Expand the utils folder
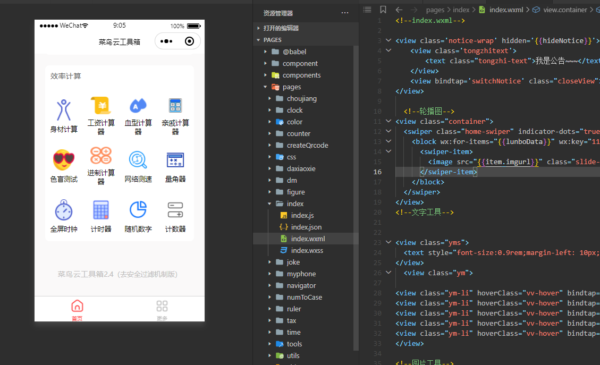The height and width of the screenshot is (365, 600). pos(270,355)
